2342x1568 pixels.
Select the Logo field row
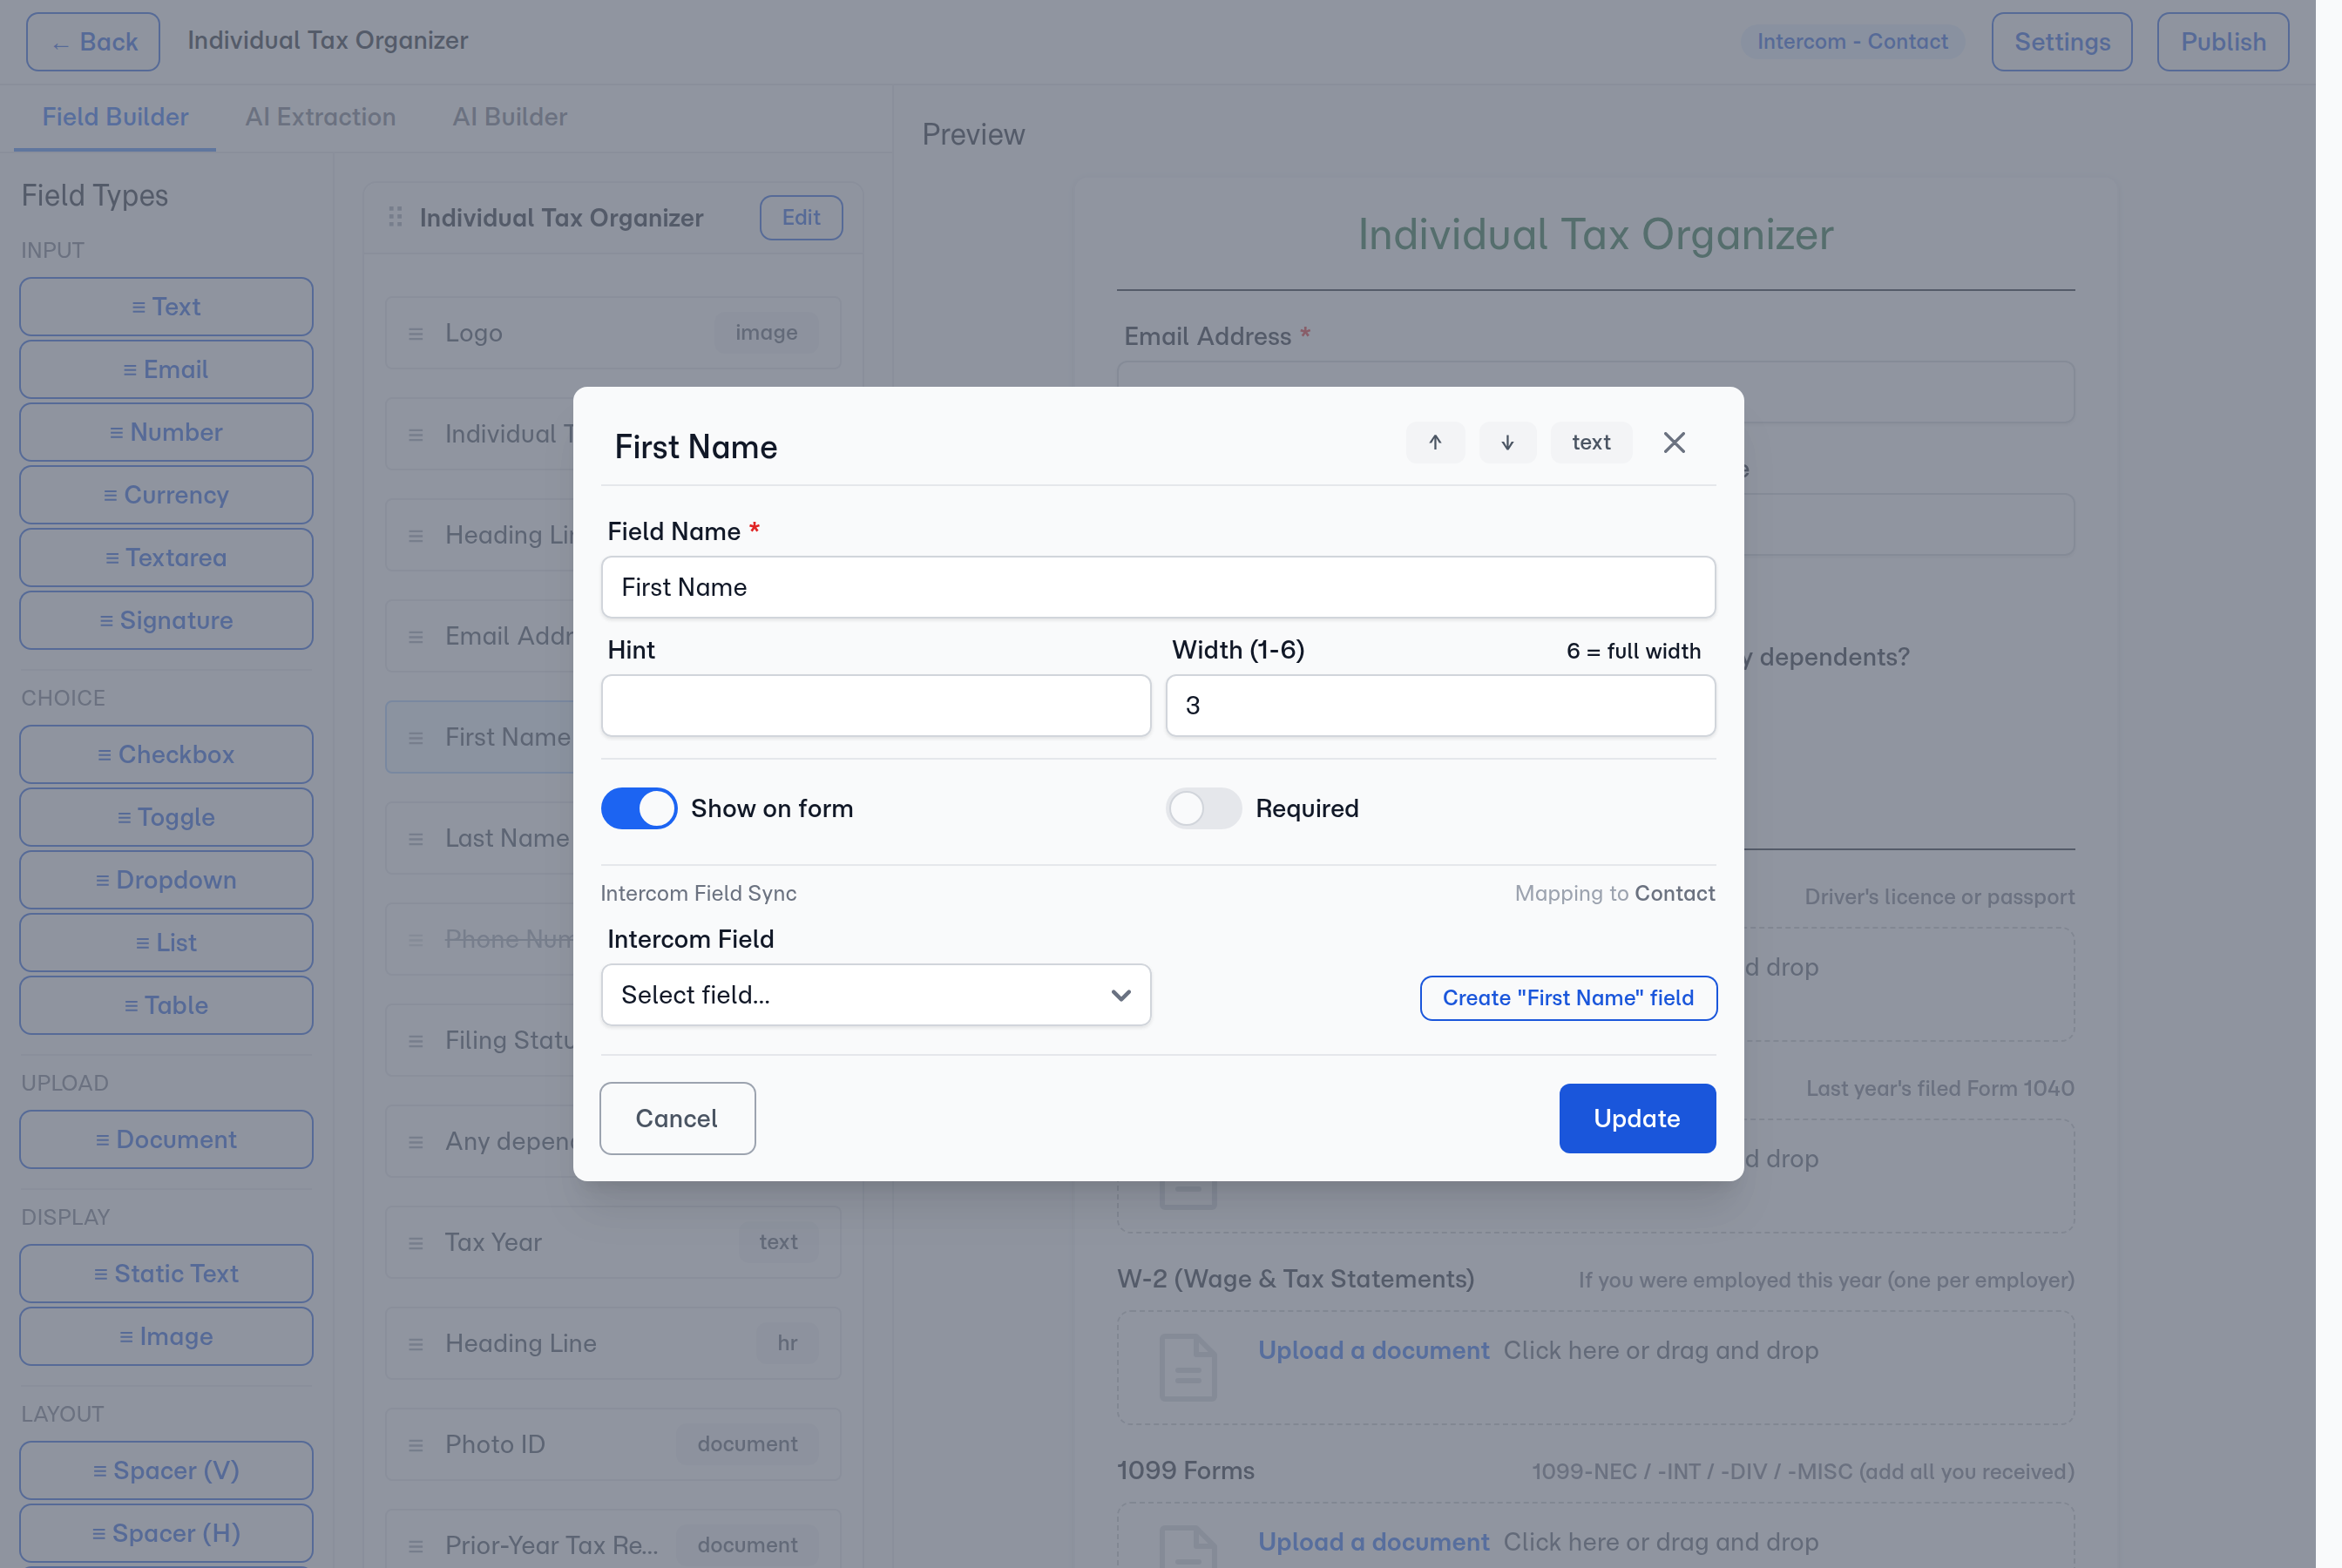point(613,333)
